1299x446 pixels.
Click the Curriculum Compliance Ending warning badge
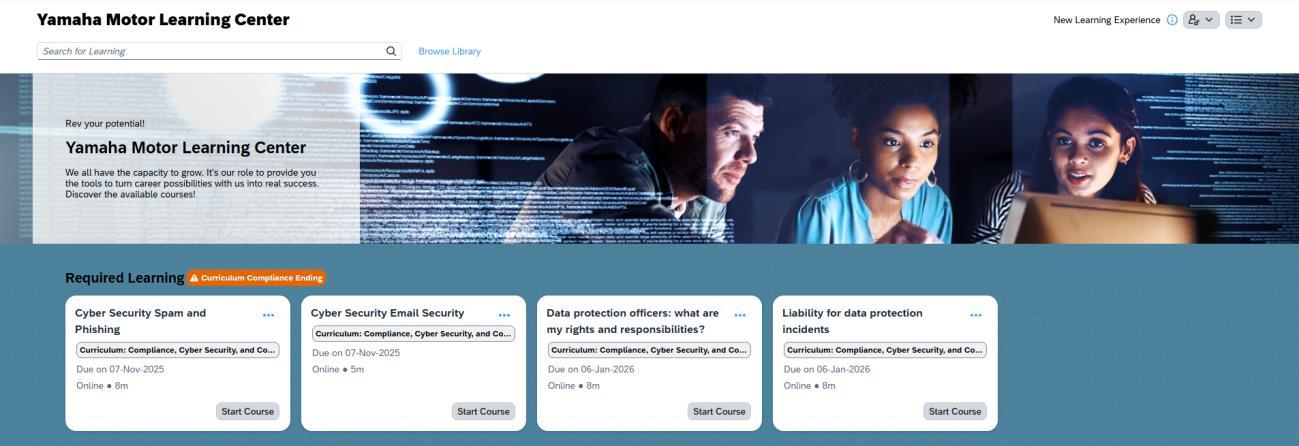tap(256, 278)
